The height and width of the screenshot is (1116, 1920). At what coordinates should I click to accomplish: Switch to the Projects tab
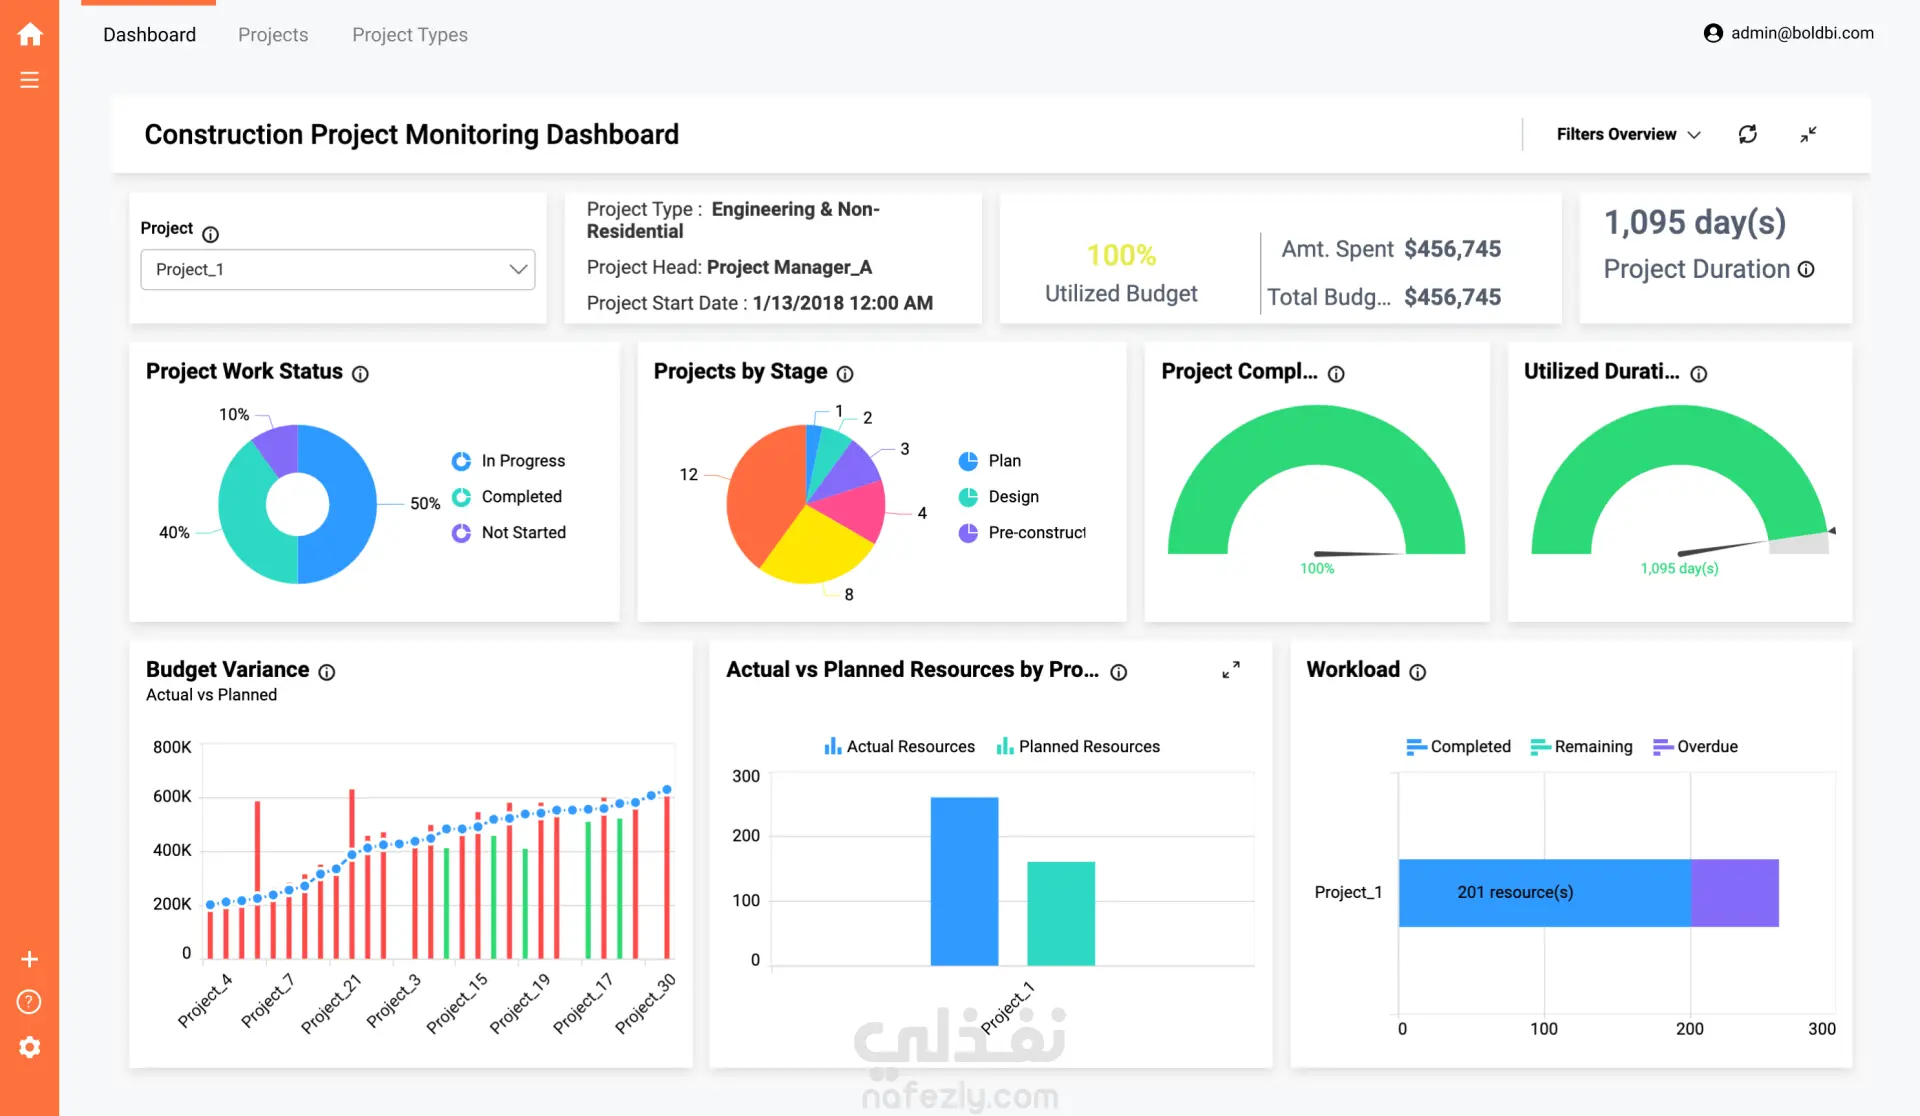pos(273,35)
